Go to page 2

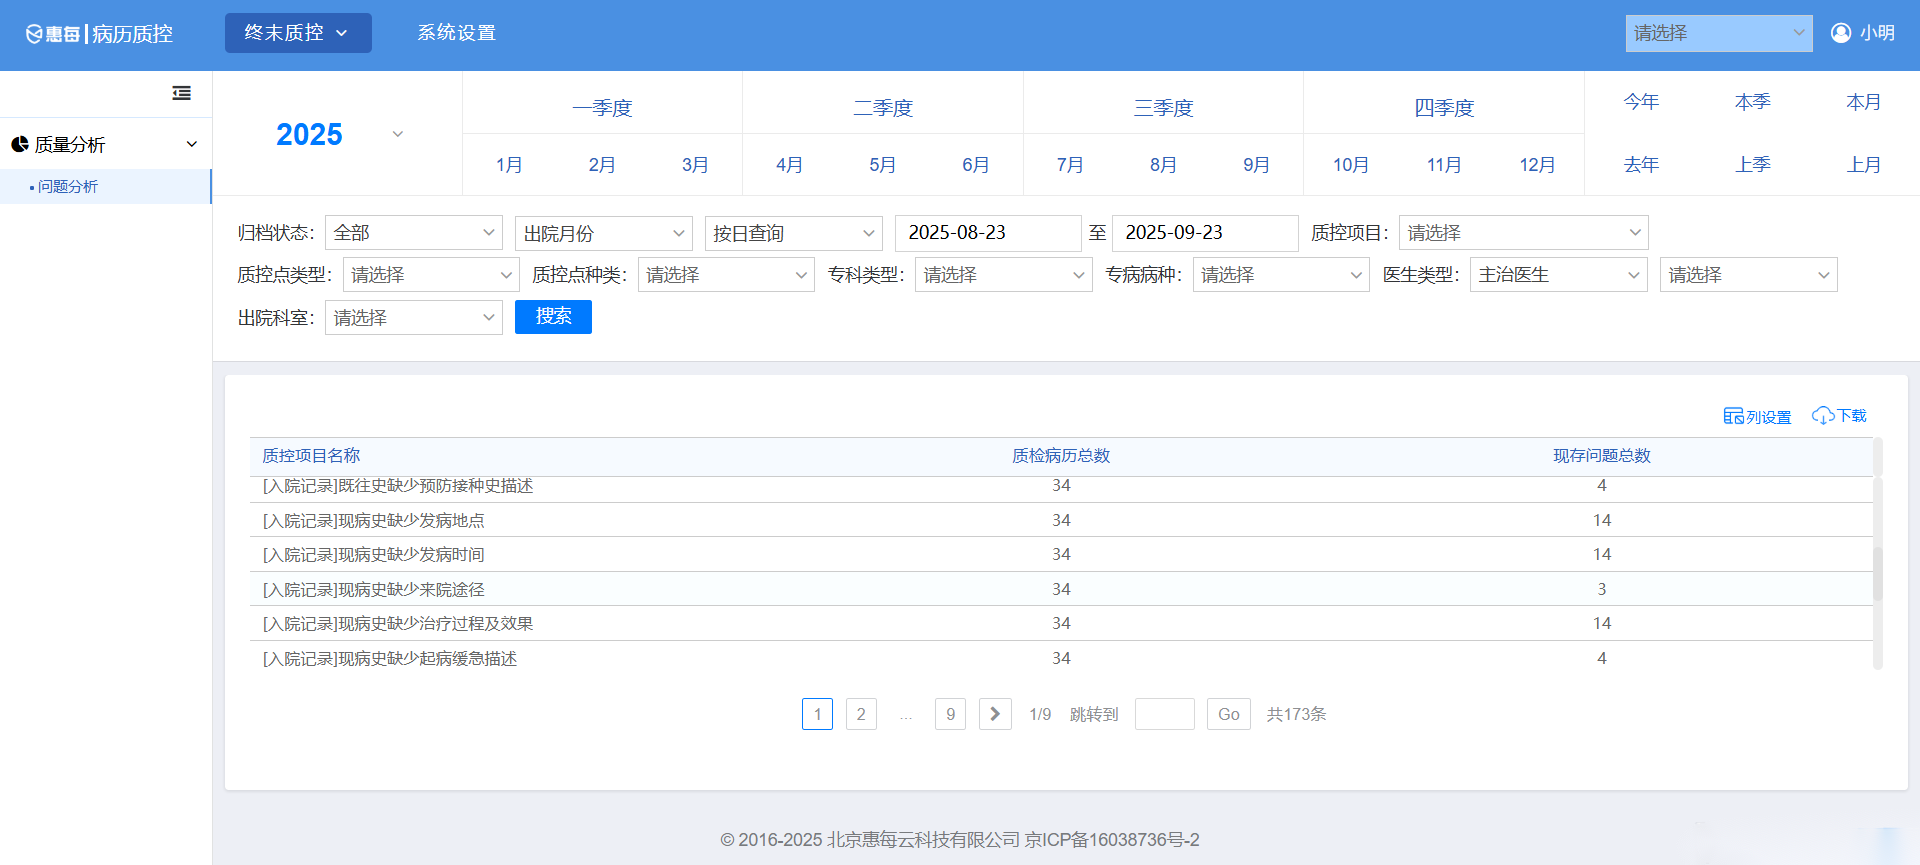tap(861, 714)
